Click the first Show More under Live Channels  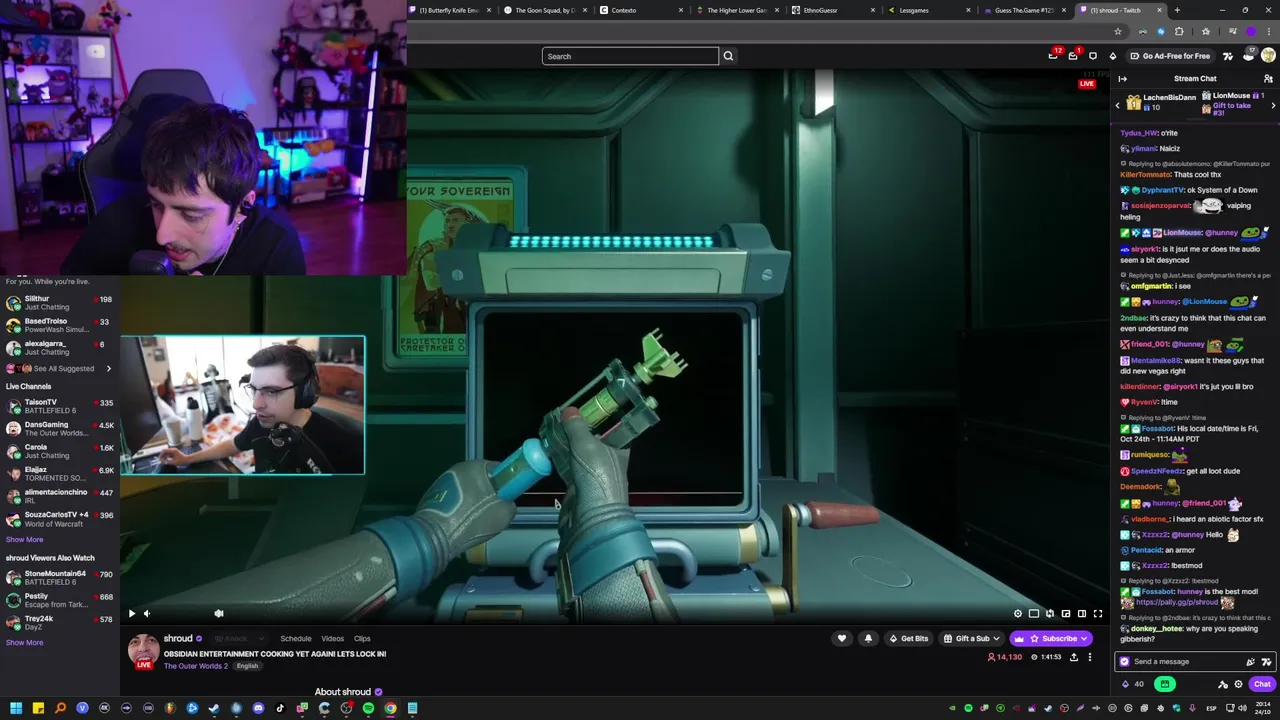(24, 539)
